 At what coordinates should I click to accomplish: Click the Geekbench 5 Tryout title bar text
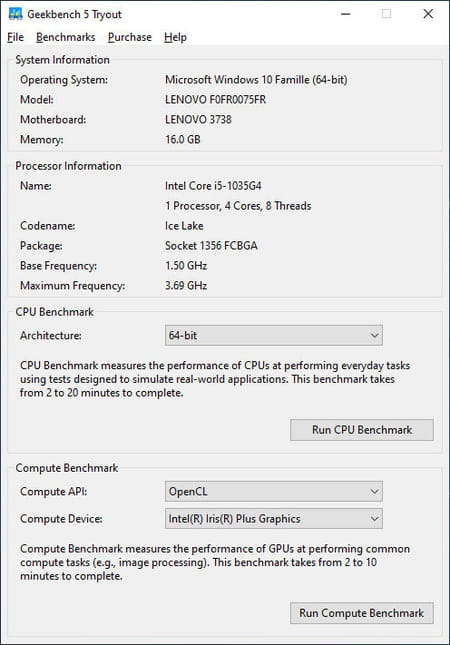[74, 14]
